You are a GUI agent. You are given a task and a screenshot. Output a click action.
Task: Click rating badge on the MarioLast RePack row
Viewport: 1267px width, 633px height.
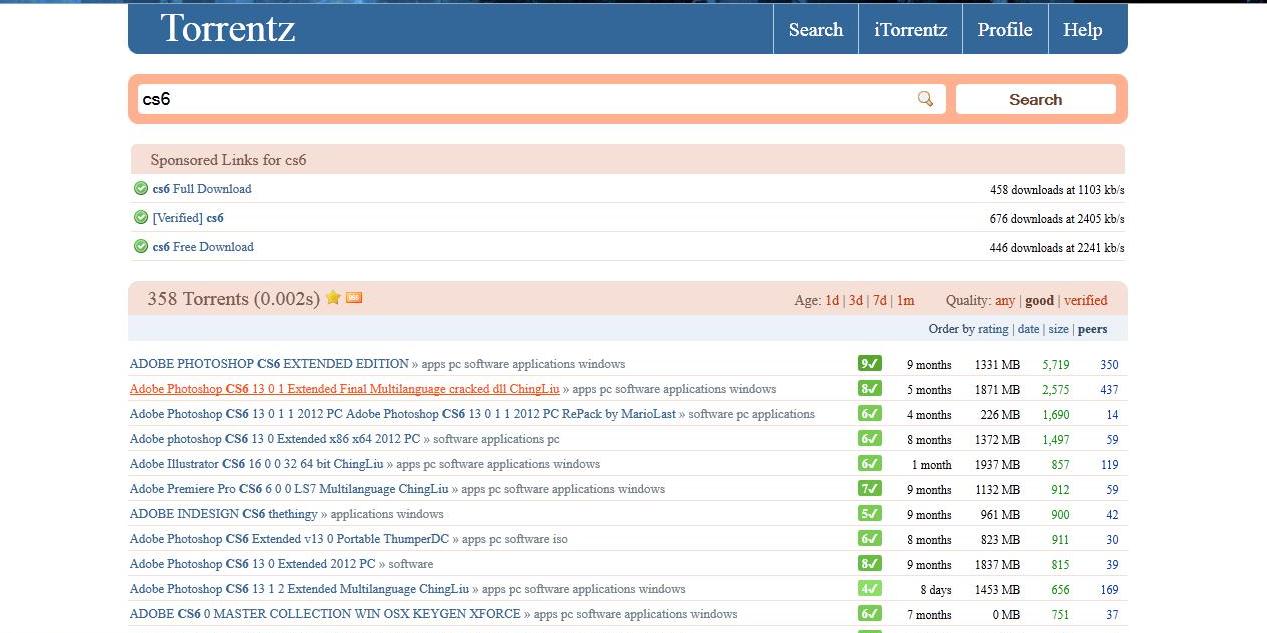point(869,414)
